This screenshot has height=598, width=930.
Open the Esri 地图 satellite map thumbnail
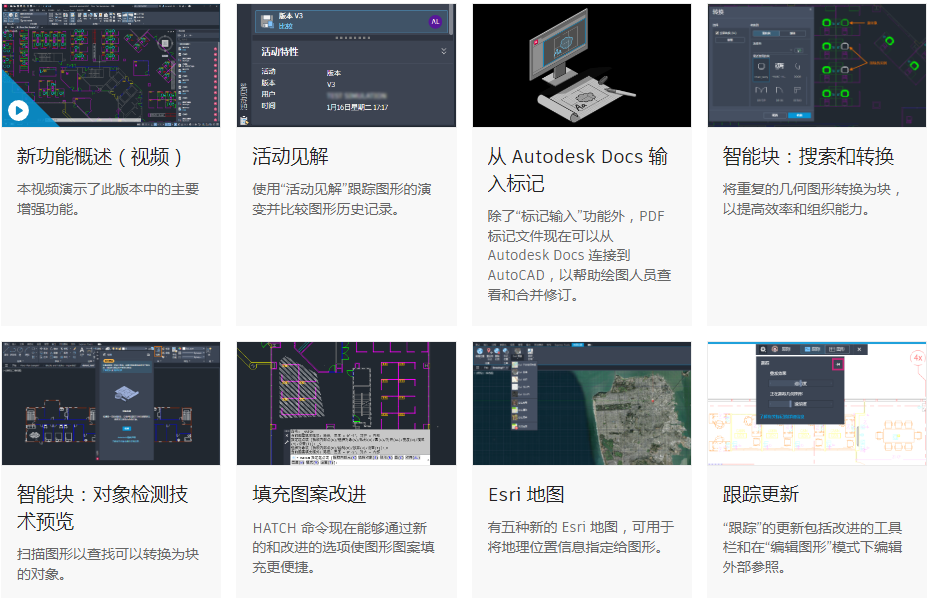click(x=582, y=403)
